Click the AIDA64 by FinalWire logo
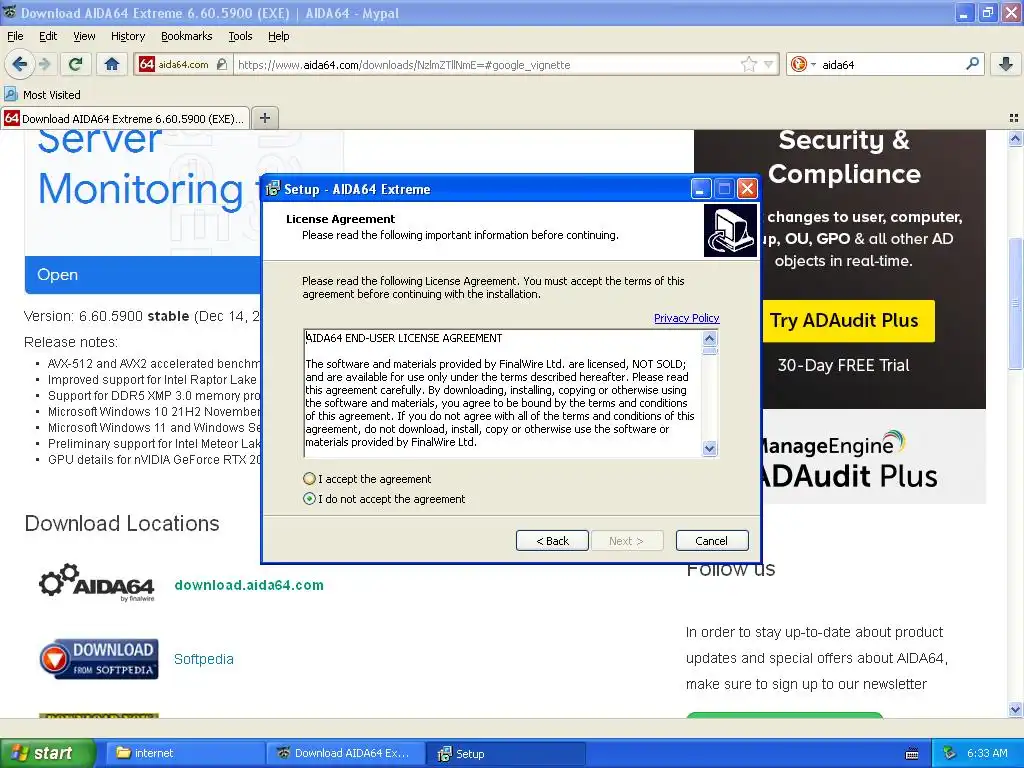Screen dimensions: 1024x768 tap(97, 583)
